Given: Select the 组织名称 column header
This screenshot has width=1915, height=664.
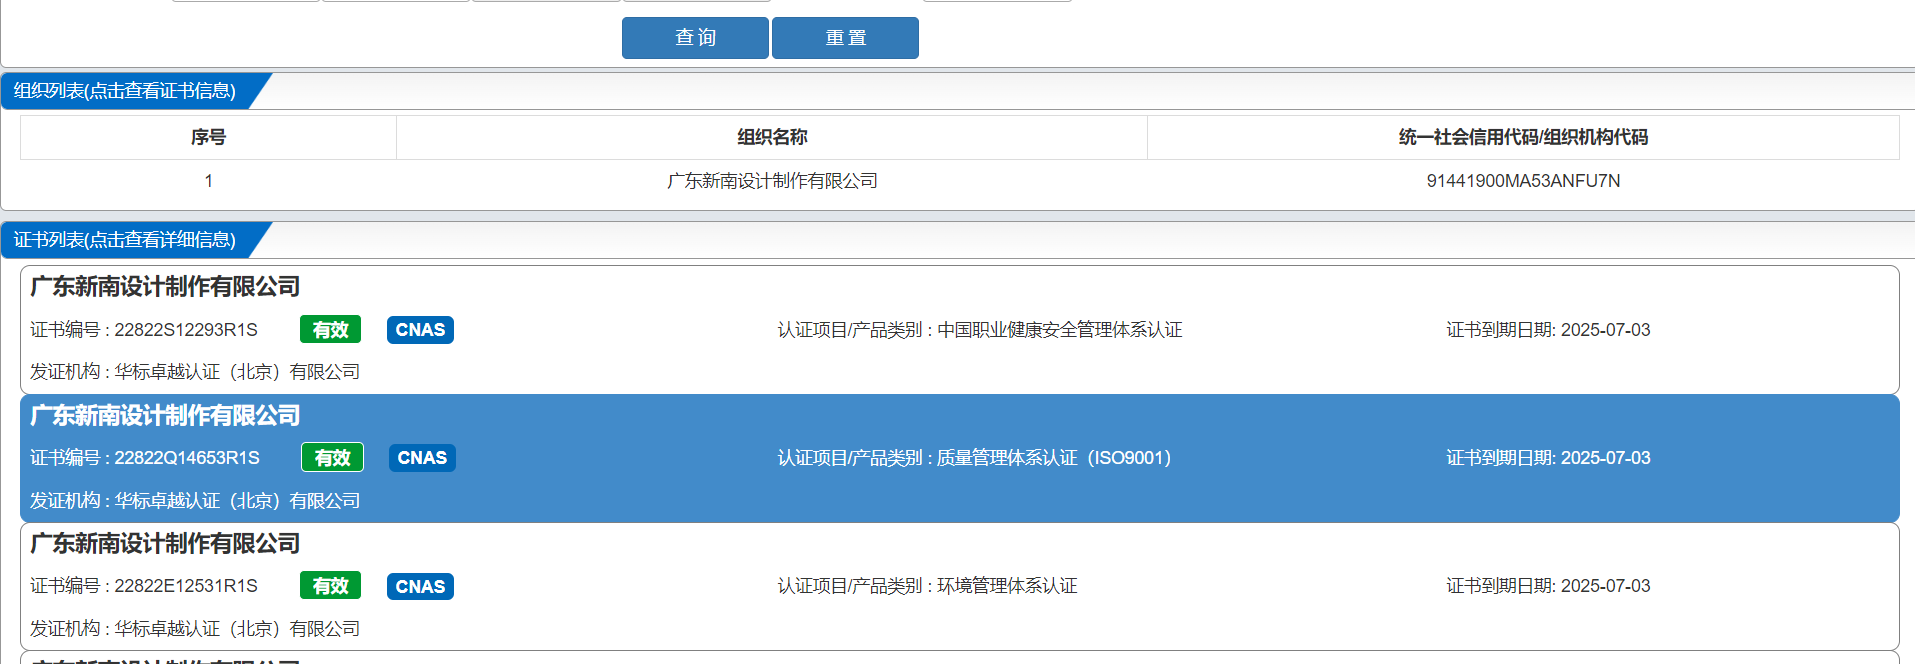Looking at the screenshot, I should (x=772, y=137).
